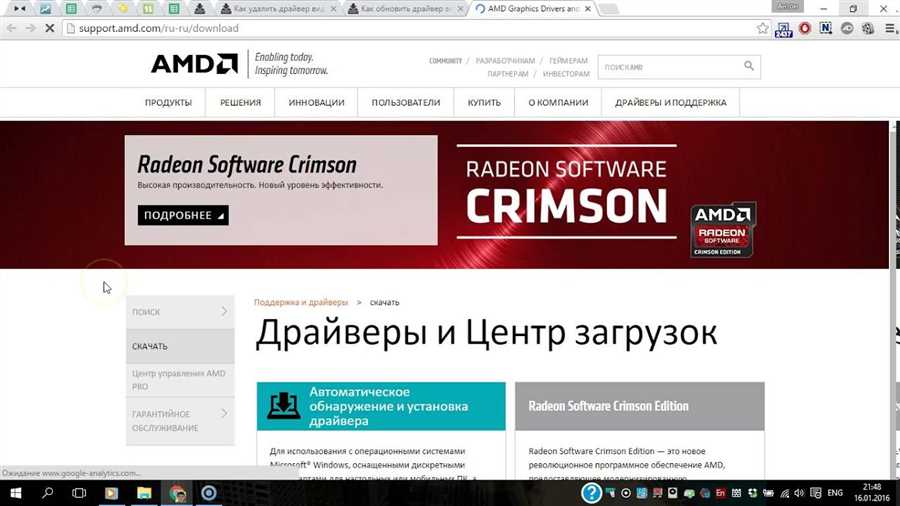The image size is (900, 506).
Task: Click the taskbar search magnifier icon
Action: 48,493
